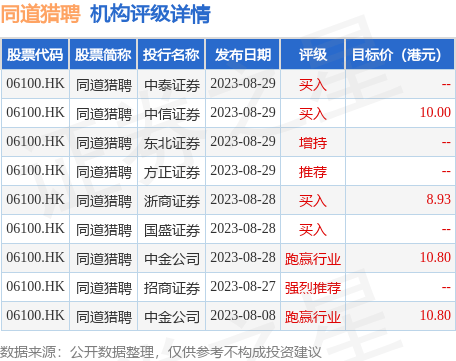Select the 方正证券 cell
The image size is (456, 361).
coord(172,172)
